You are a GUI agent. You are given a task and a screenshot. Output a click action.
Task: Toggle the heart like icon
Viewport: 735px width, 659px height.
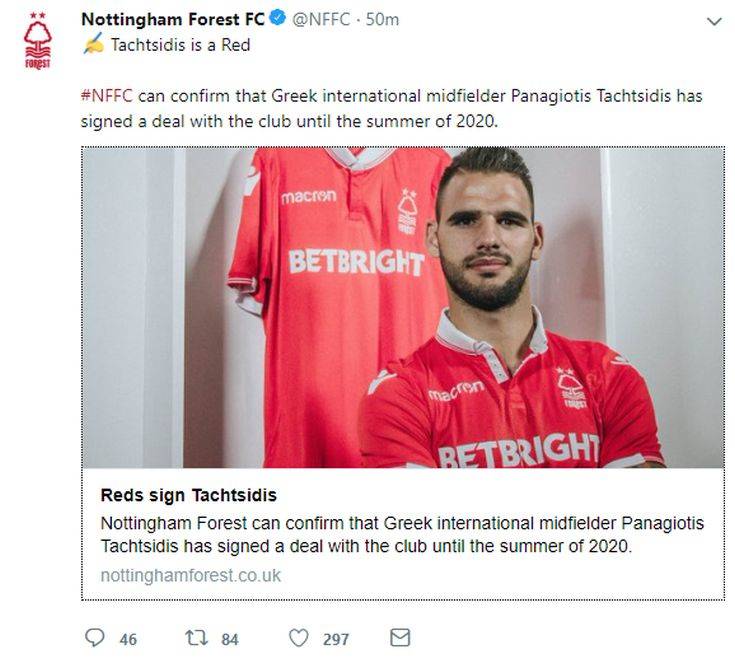[298, 638]
